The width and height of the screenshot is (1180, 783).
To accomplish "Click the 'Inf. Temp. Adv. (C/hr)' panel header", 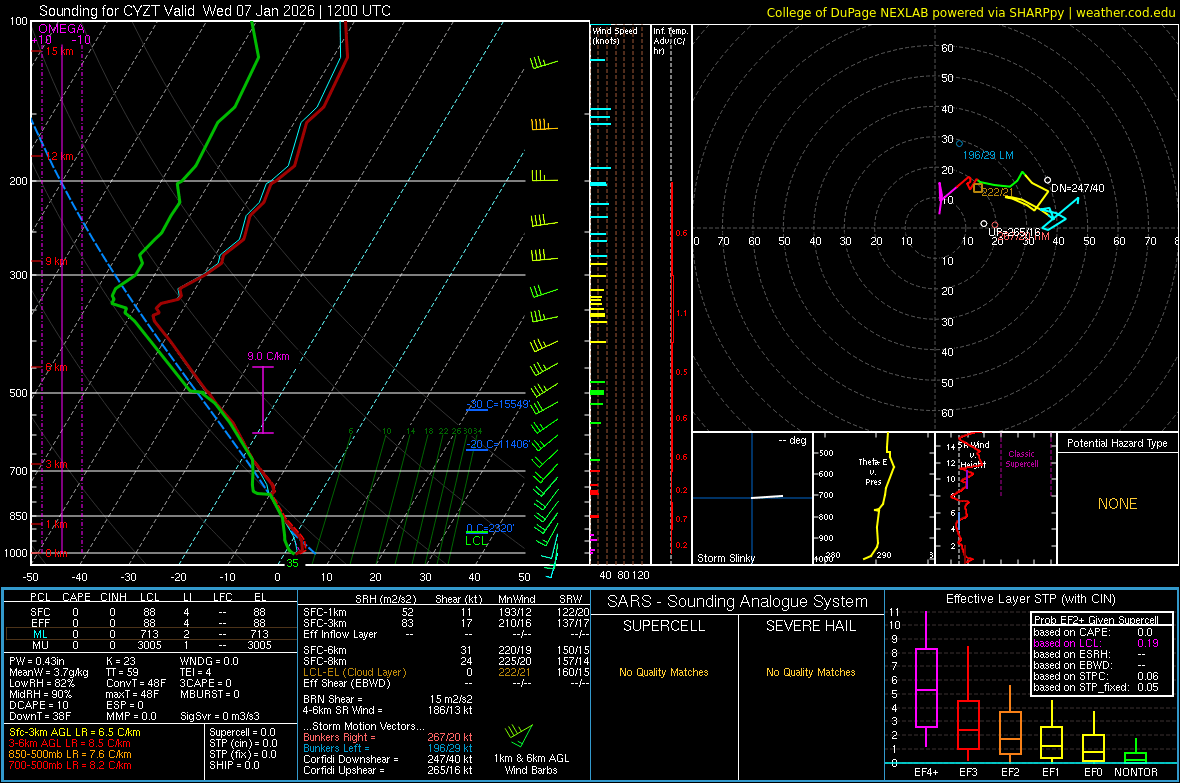I will [x=670, y=41].
